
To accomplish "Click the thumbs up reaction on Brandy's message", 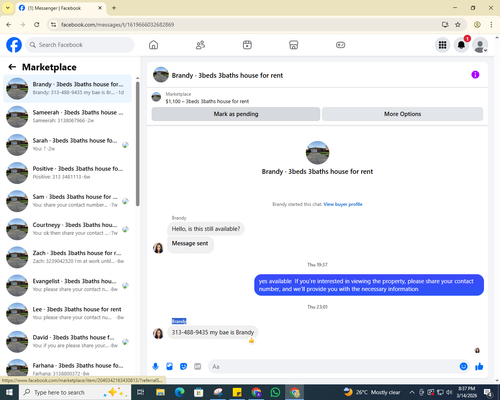I will pyautogui.click(x=251, y=340).
